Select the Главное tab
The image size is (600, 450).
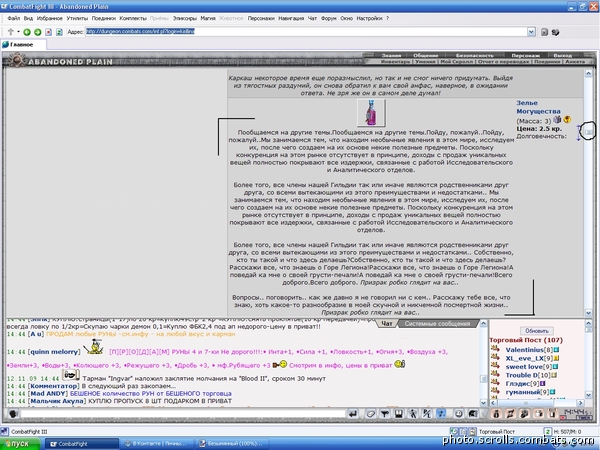[22, 45]
